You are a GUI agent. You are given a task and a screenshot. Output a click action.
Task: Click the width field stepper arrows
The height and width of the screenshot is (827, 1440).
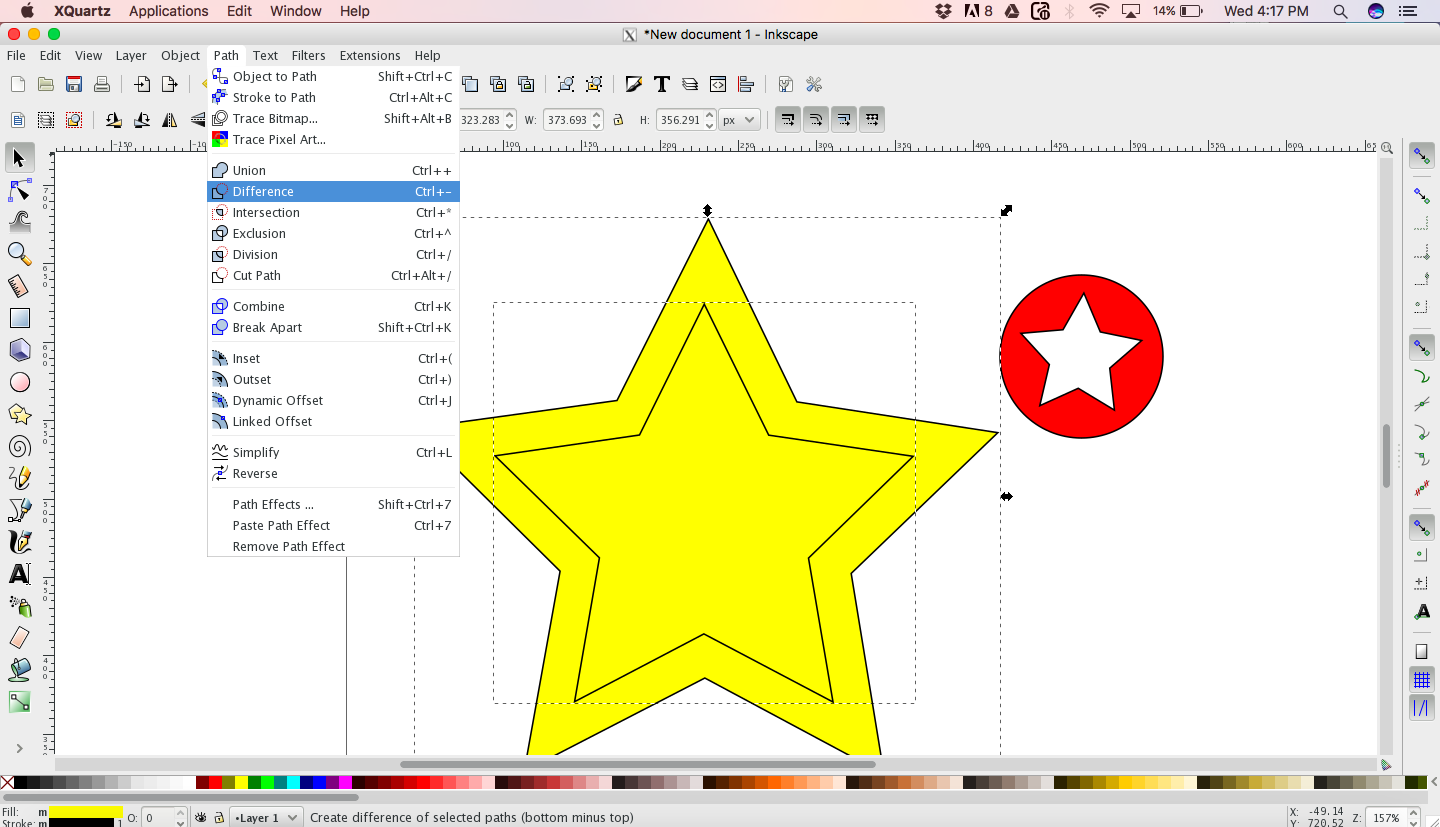click(597, 120)
